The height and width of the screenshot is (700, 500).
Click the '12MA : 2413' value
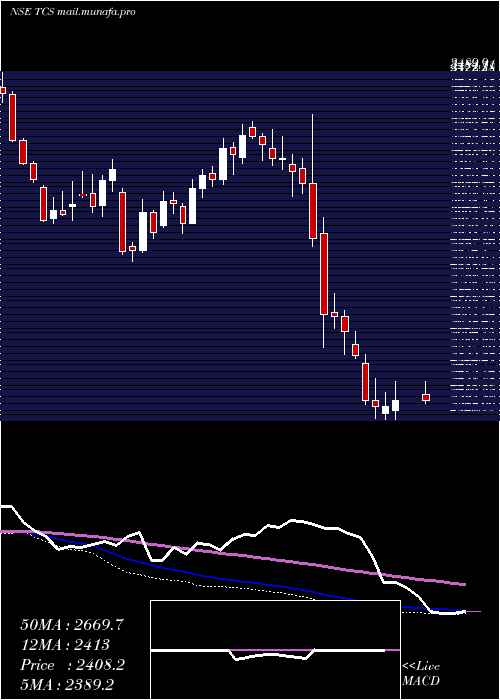pyautogui.click(x=65, y=645)
